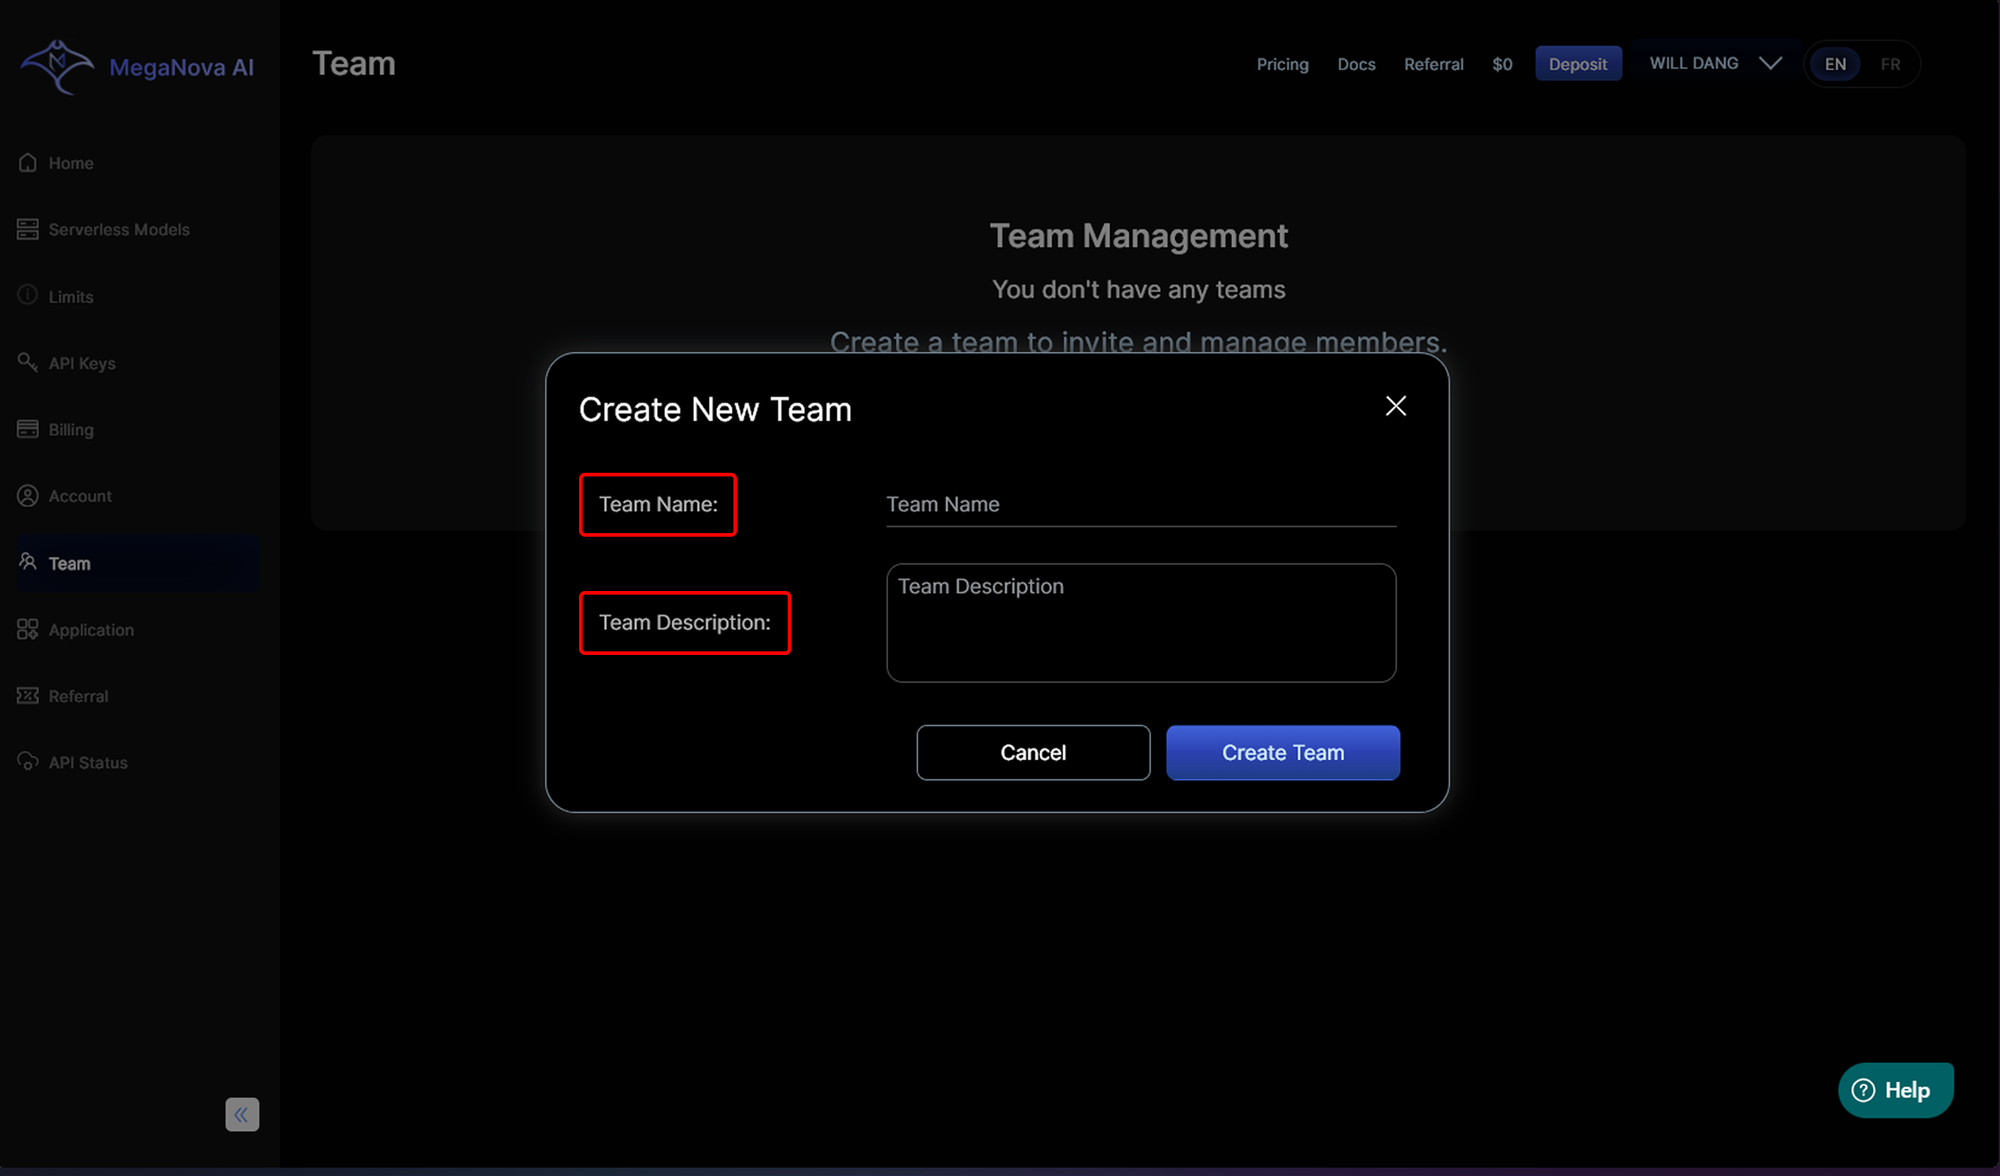Open the Limits sidebar item
Image resolution: width=2000 pixels, height=1176 pixels.
(x=70, y=296)
